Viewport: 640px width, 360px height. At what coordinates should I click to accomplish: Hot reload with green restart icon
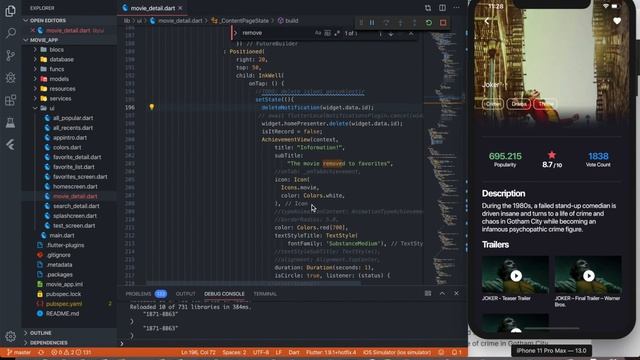pos(429,22)
